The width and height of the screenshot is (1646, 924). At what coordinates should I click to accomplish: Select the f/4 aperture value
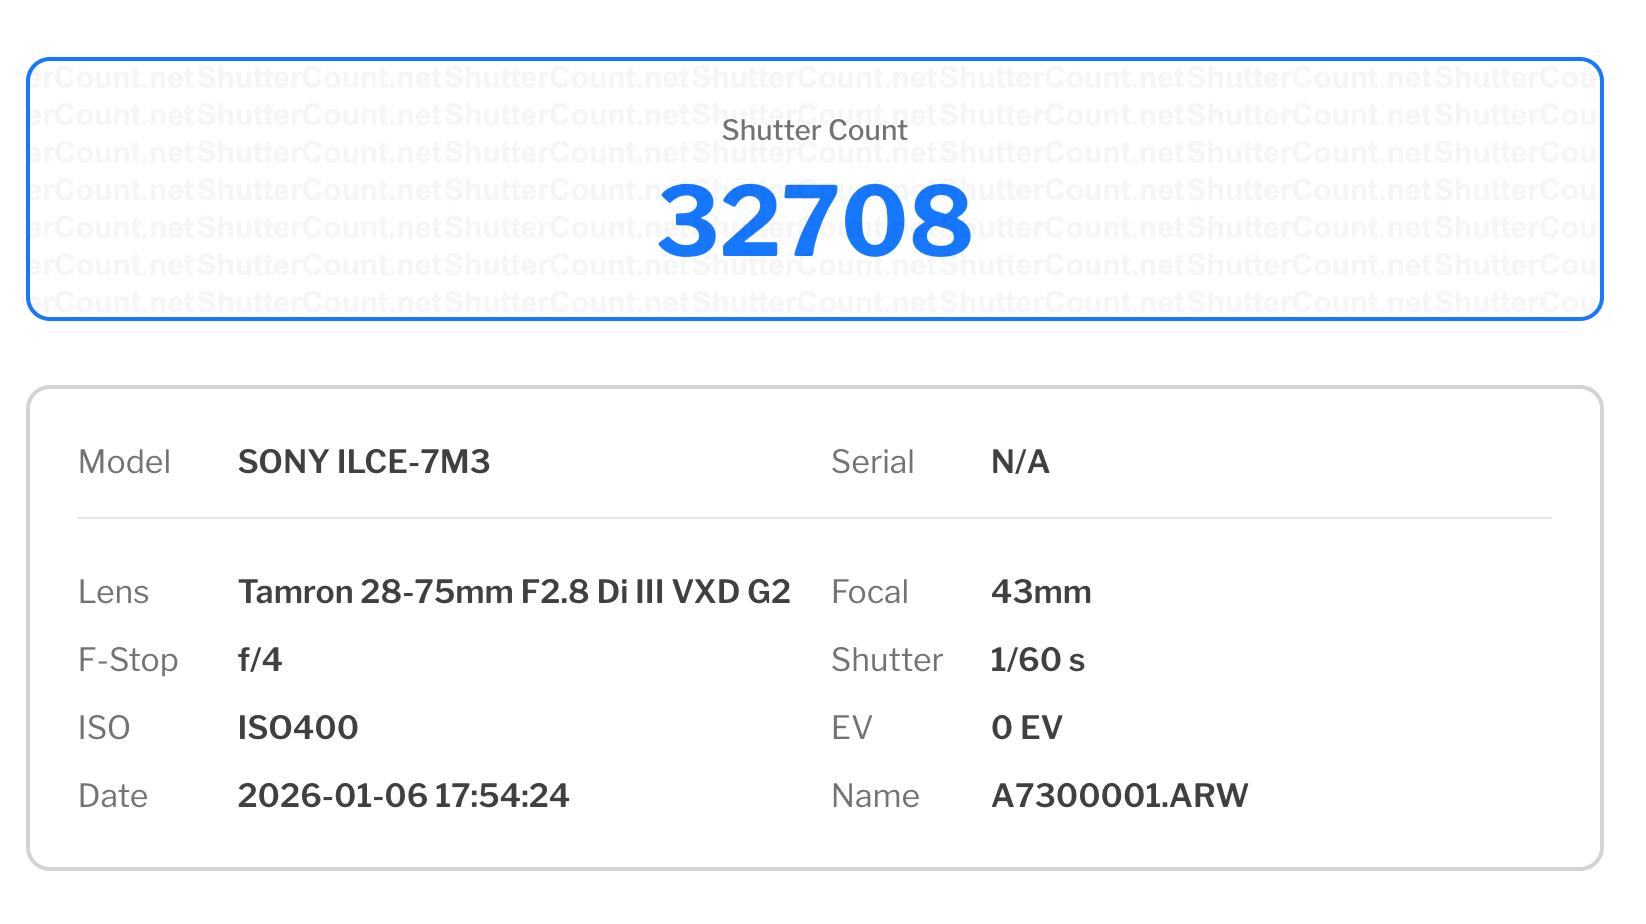coord(260,660)
